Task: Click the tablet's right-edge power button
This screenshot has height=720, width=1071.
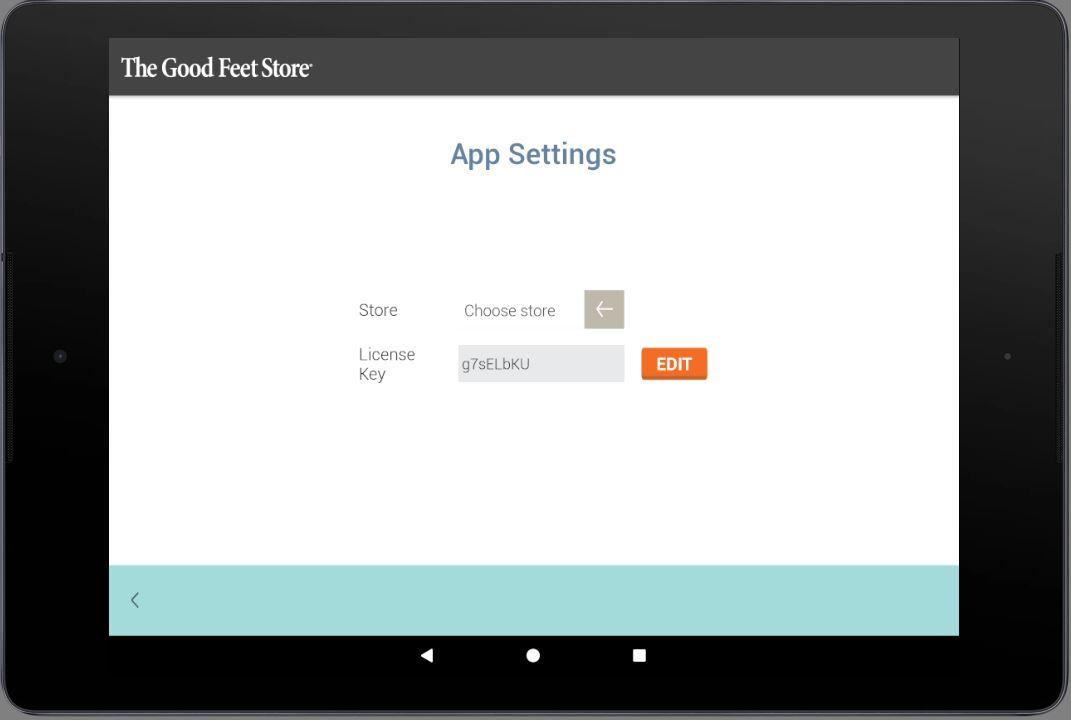Action: coord(1060,355)
